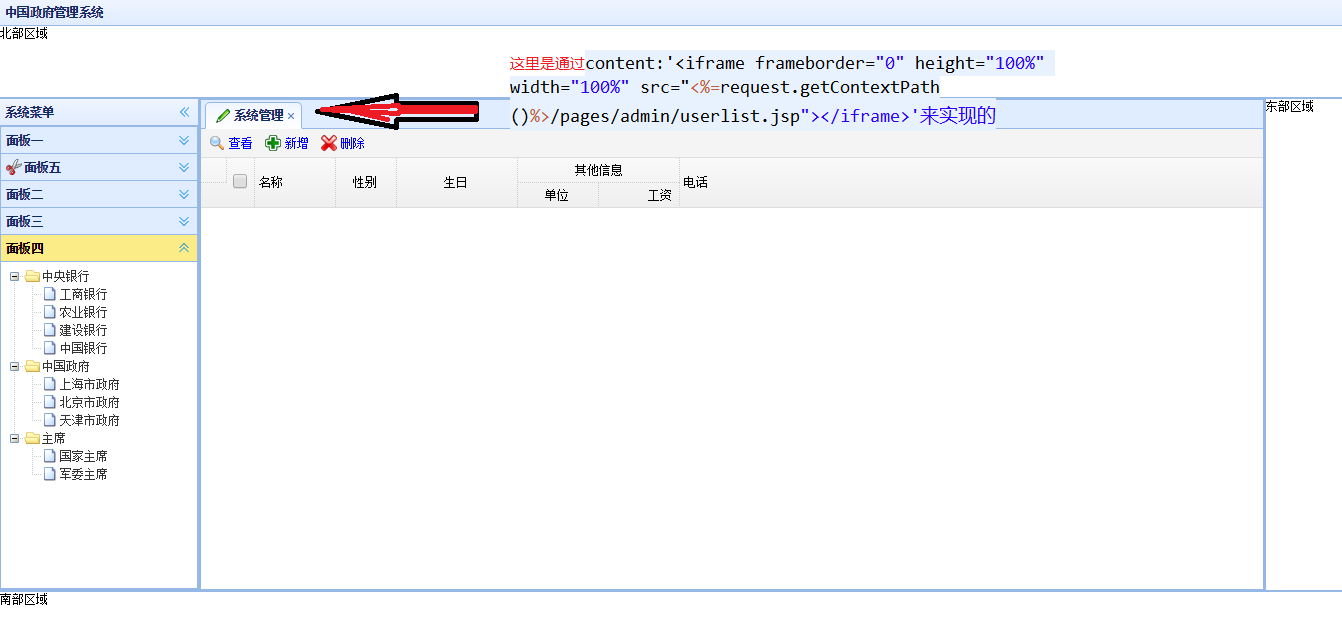This screenshot has height=635, width=1342.
Task: Sort by the 名称 column header
Action: point(295,182)
